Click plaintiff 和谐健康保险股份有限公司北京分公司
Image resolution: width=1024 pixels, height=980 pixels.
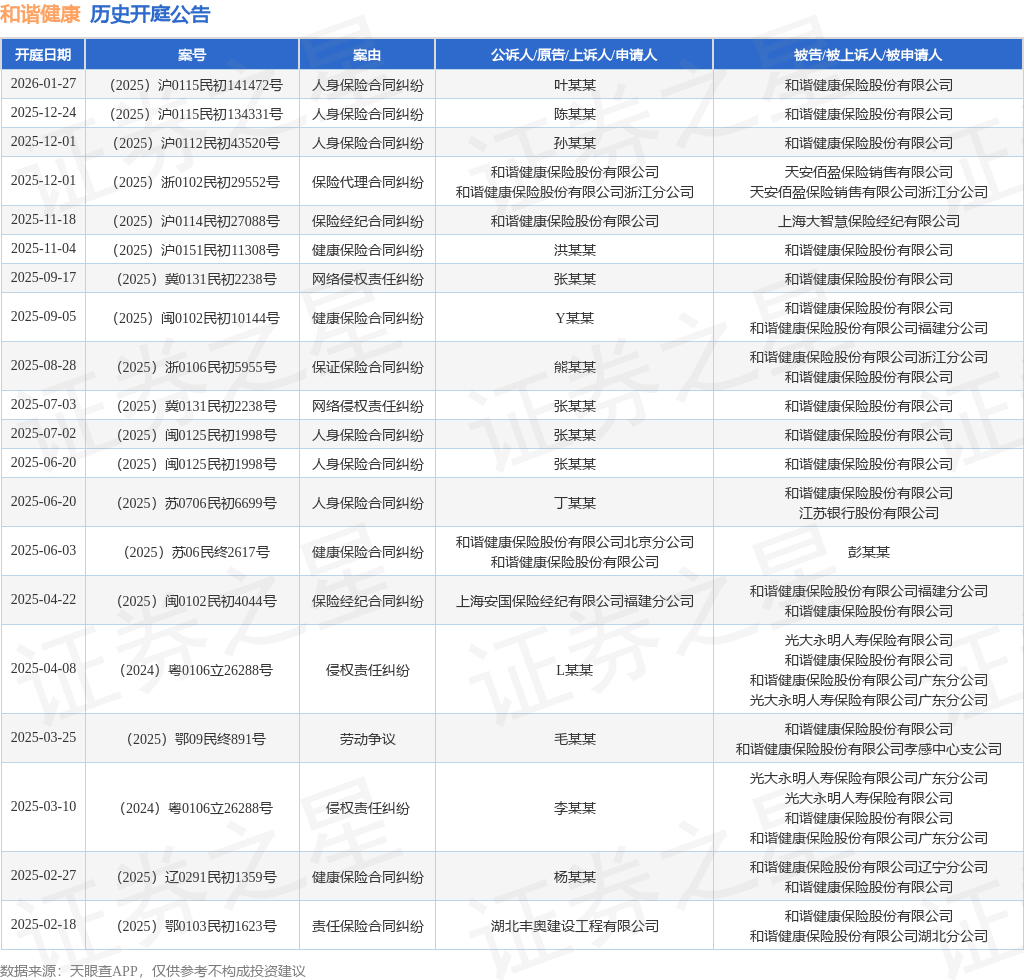[x=575, y=542]
